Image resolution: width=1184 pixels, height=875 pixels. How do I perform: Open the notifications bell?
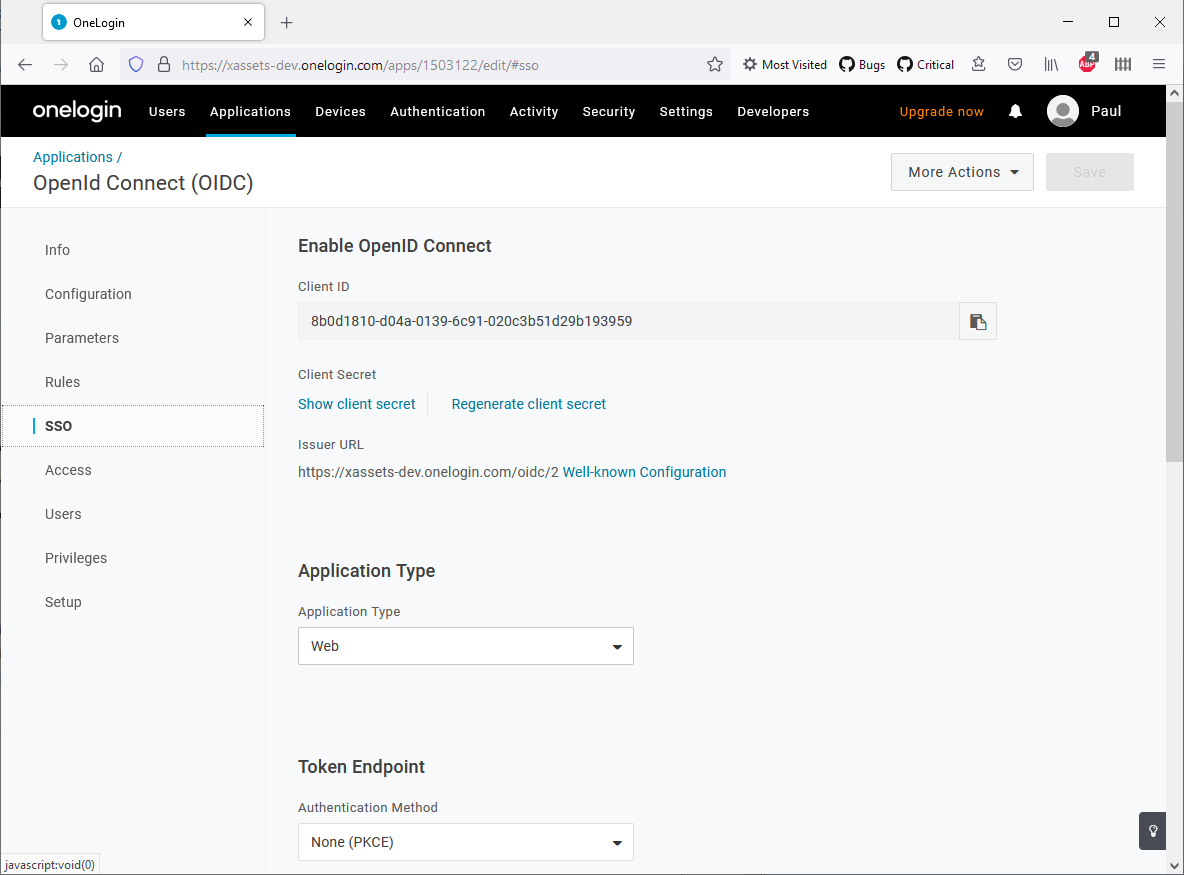(x=1016, y=111)
